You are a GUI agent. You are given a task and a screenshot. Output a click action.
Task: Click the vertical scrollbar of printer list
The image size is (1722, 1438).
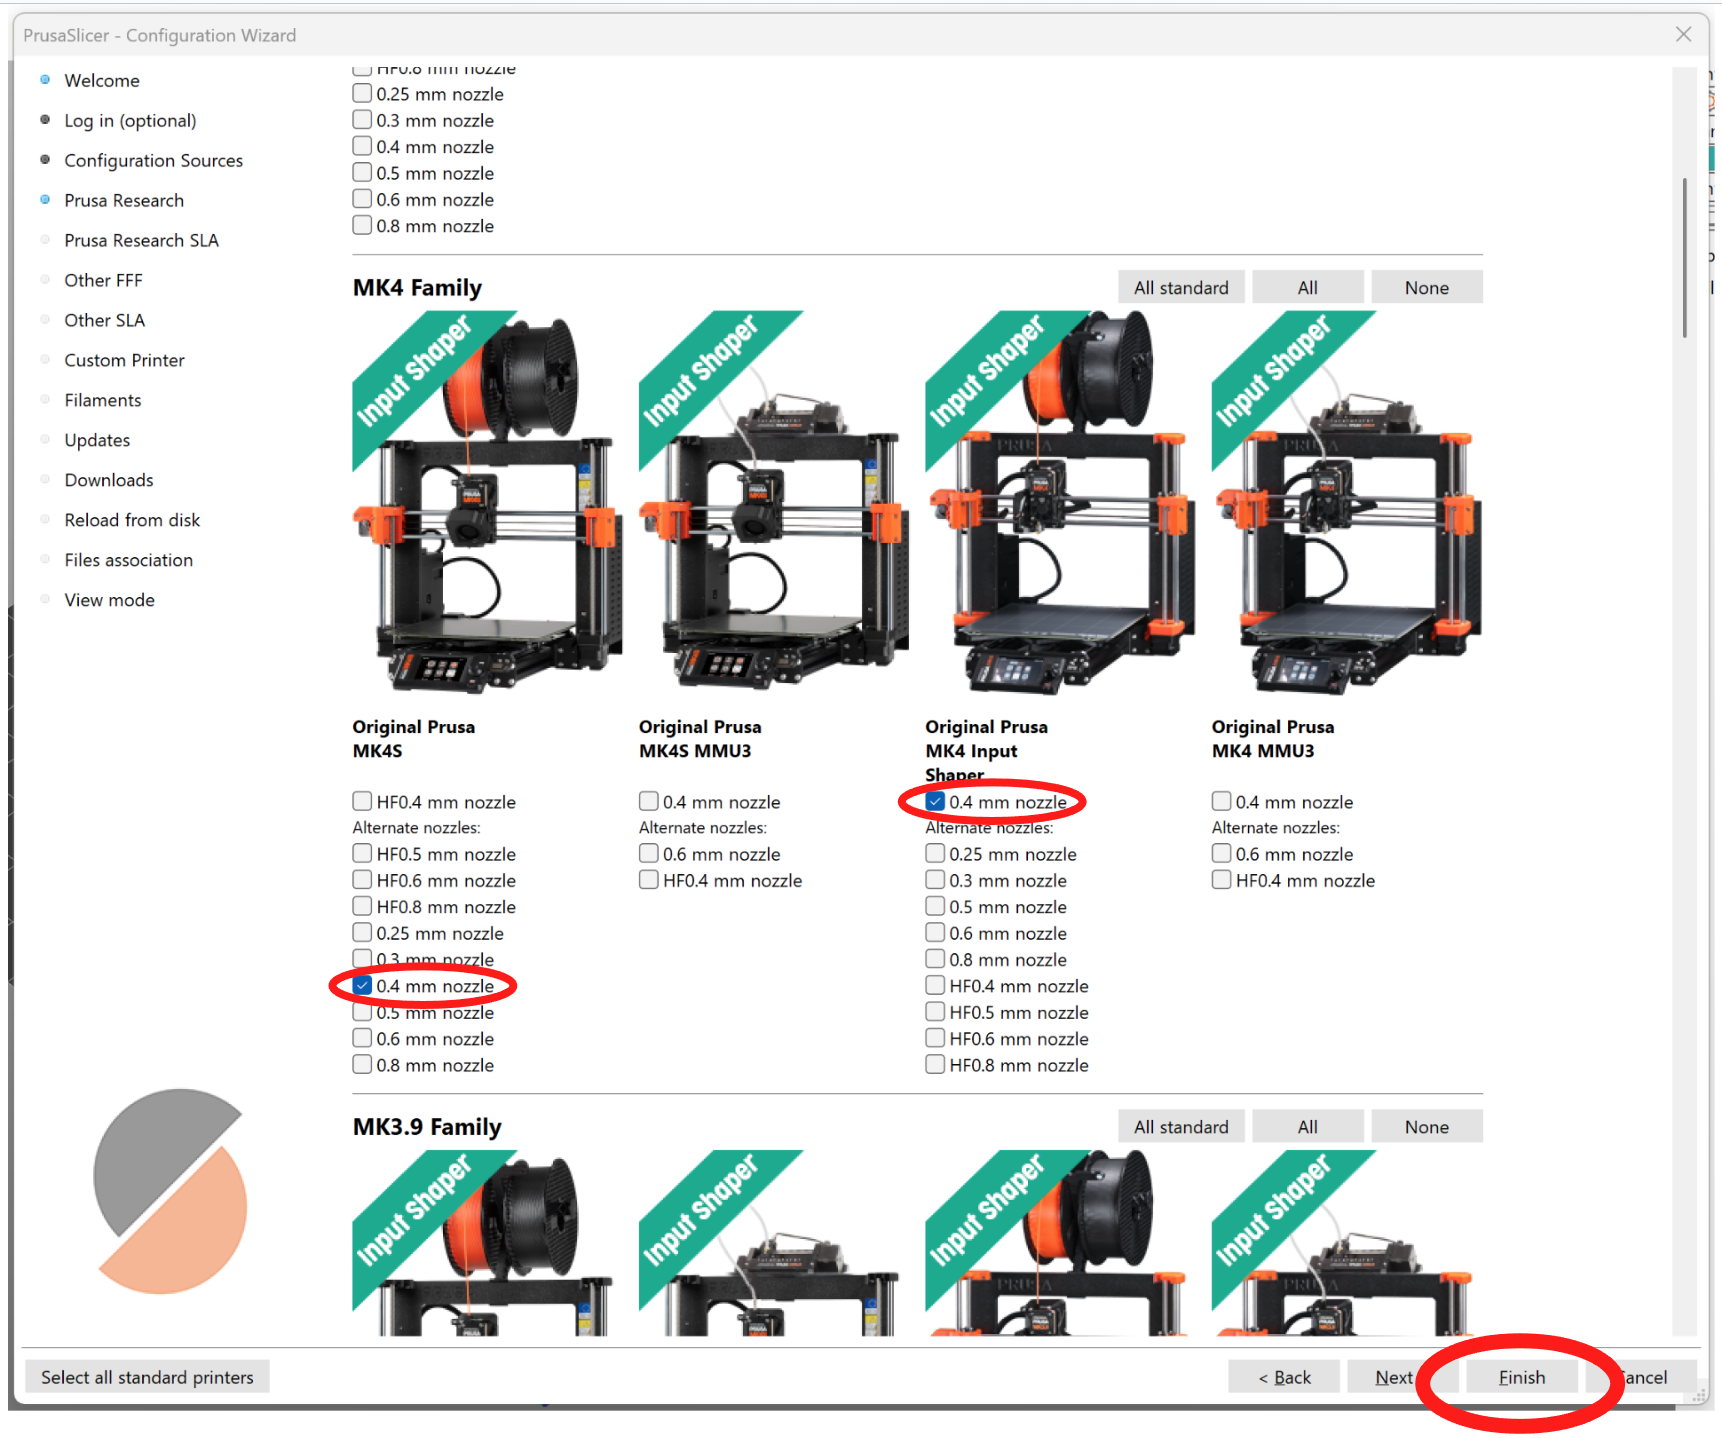click(1685, 258)
